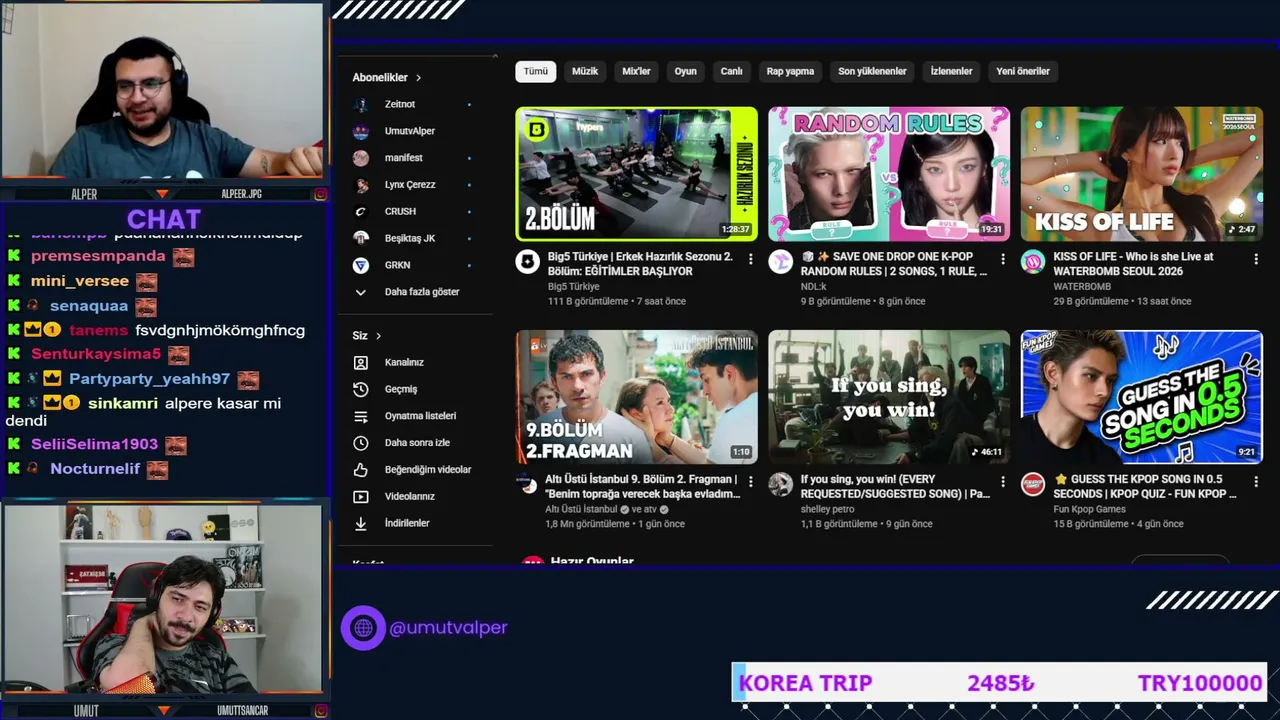Image resolution: width=1280 pixels, height=720 pixels.
Task: Open Lynx Çerezz subscription
Action: click(x=410, y=185)
